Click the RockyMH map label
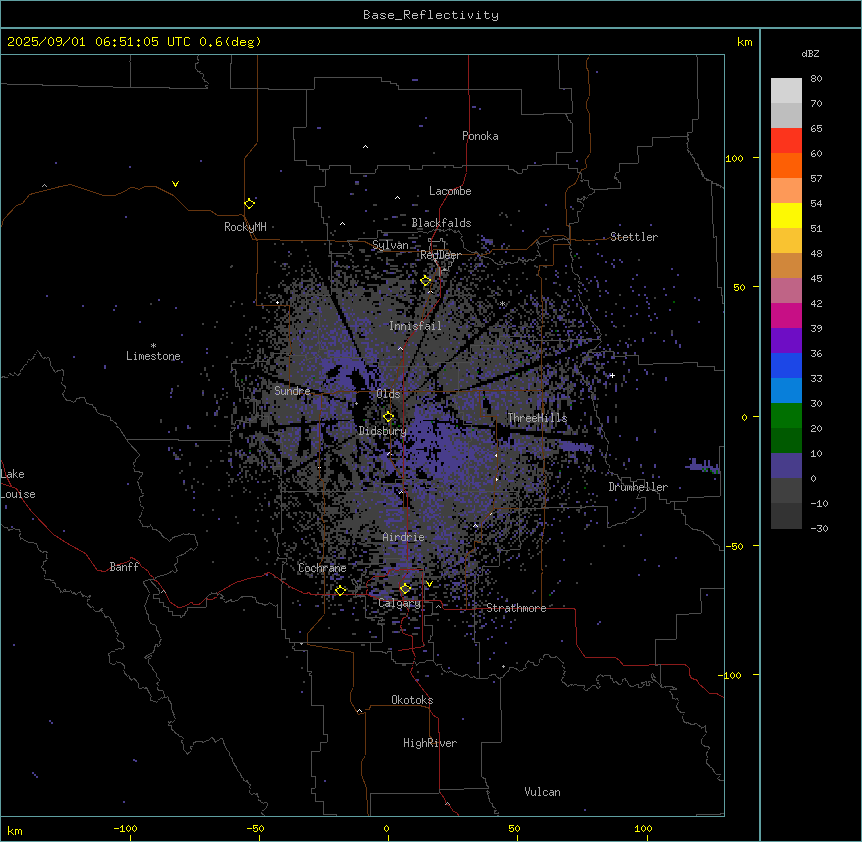Screen dimensions: 862x842 pos(245,227)
